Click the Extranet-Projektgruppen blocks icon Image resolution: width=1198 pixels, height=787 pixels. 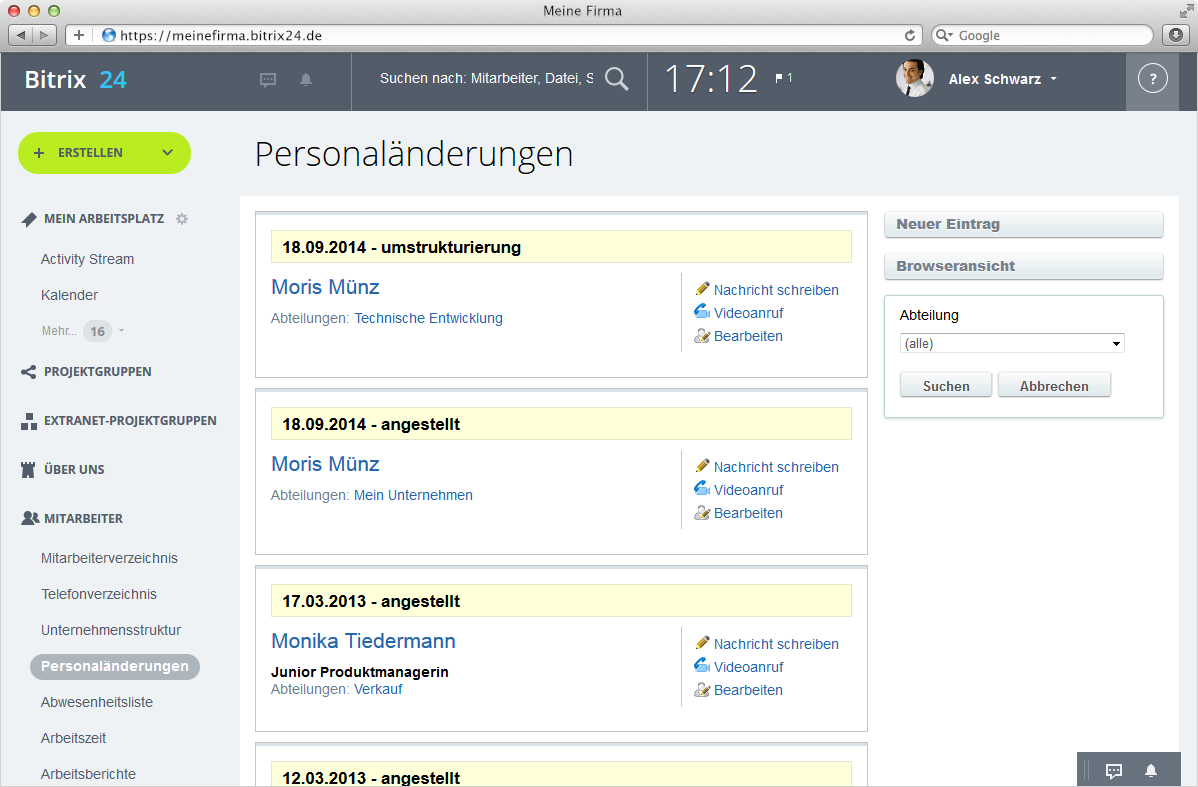point(28,421)
